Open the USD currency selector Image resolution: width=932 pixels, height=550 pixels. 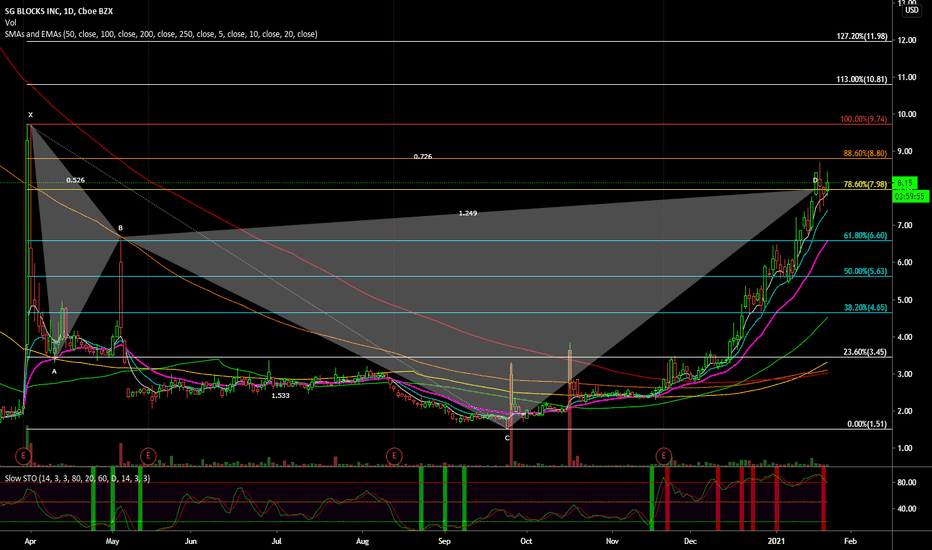point(912,10)
